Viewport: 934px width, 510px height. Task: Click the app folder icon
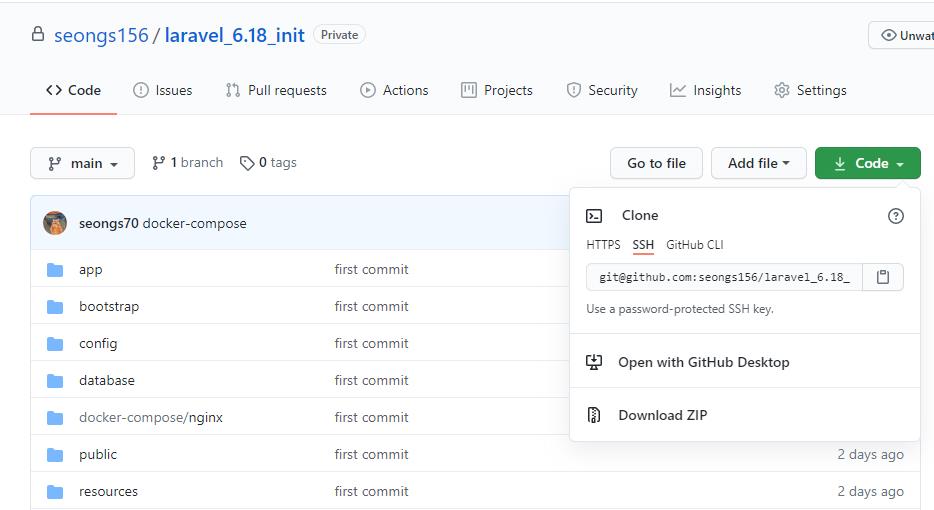(x=55, y=270)
